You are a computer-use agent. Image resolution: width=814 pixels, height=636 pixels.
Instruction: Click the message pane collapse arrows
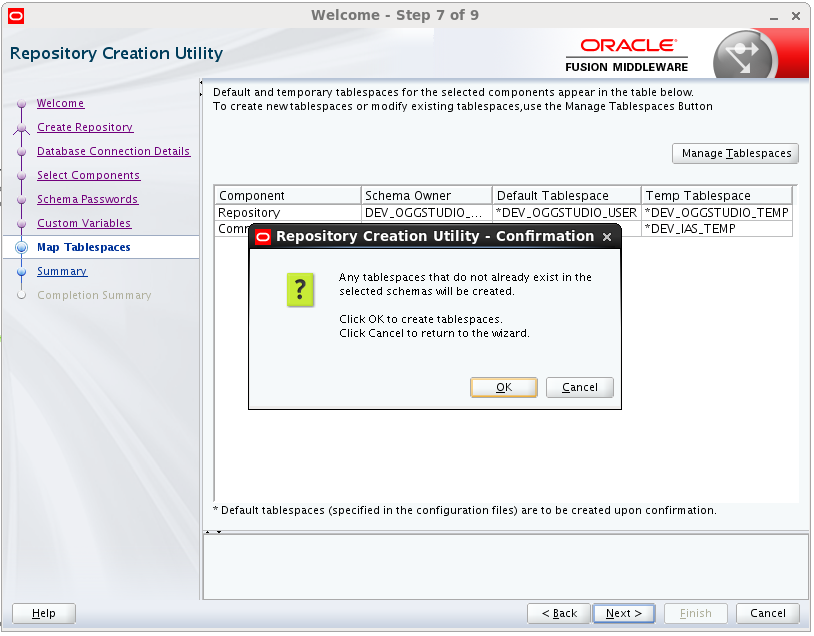click(x=213, y=532)
